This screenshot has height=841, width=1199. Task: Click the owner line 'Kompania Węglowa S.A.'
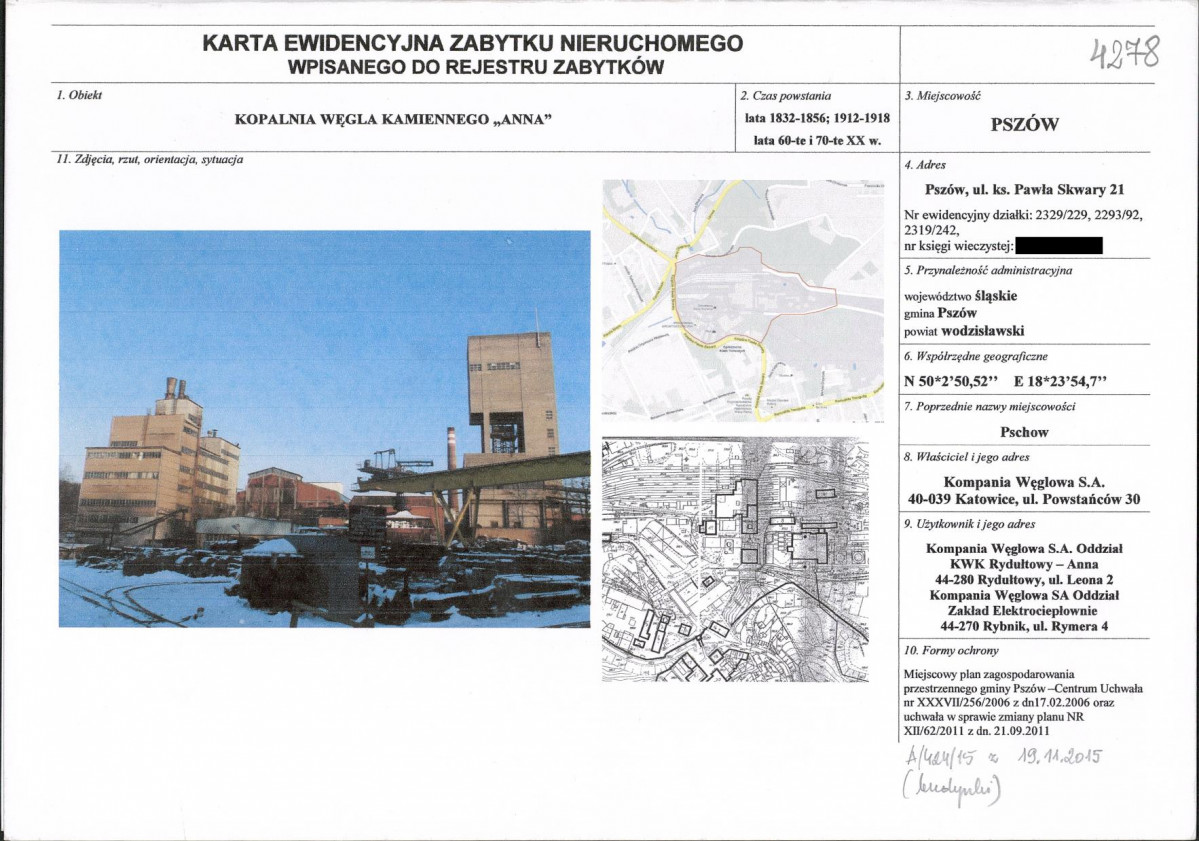pyautogui.click(x=1024, y=481)
